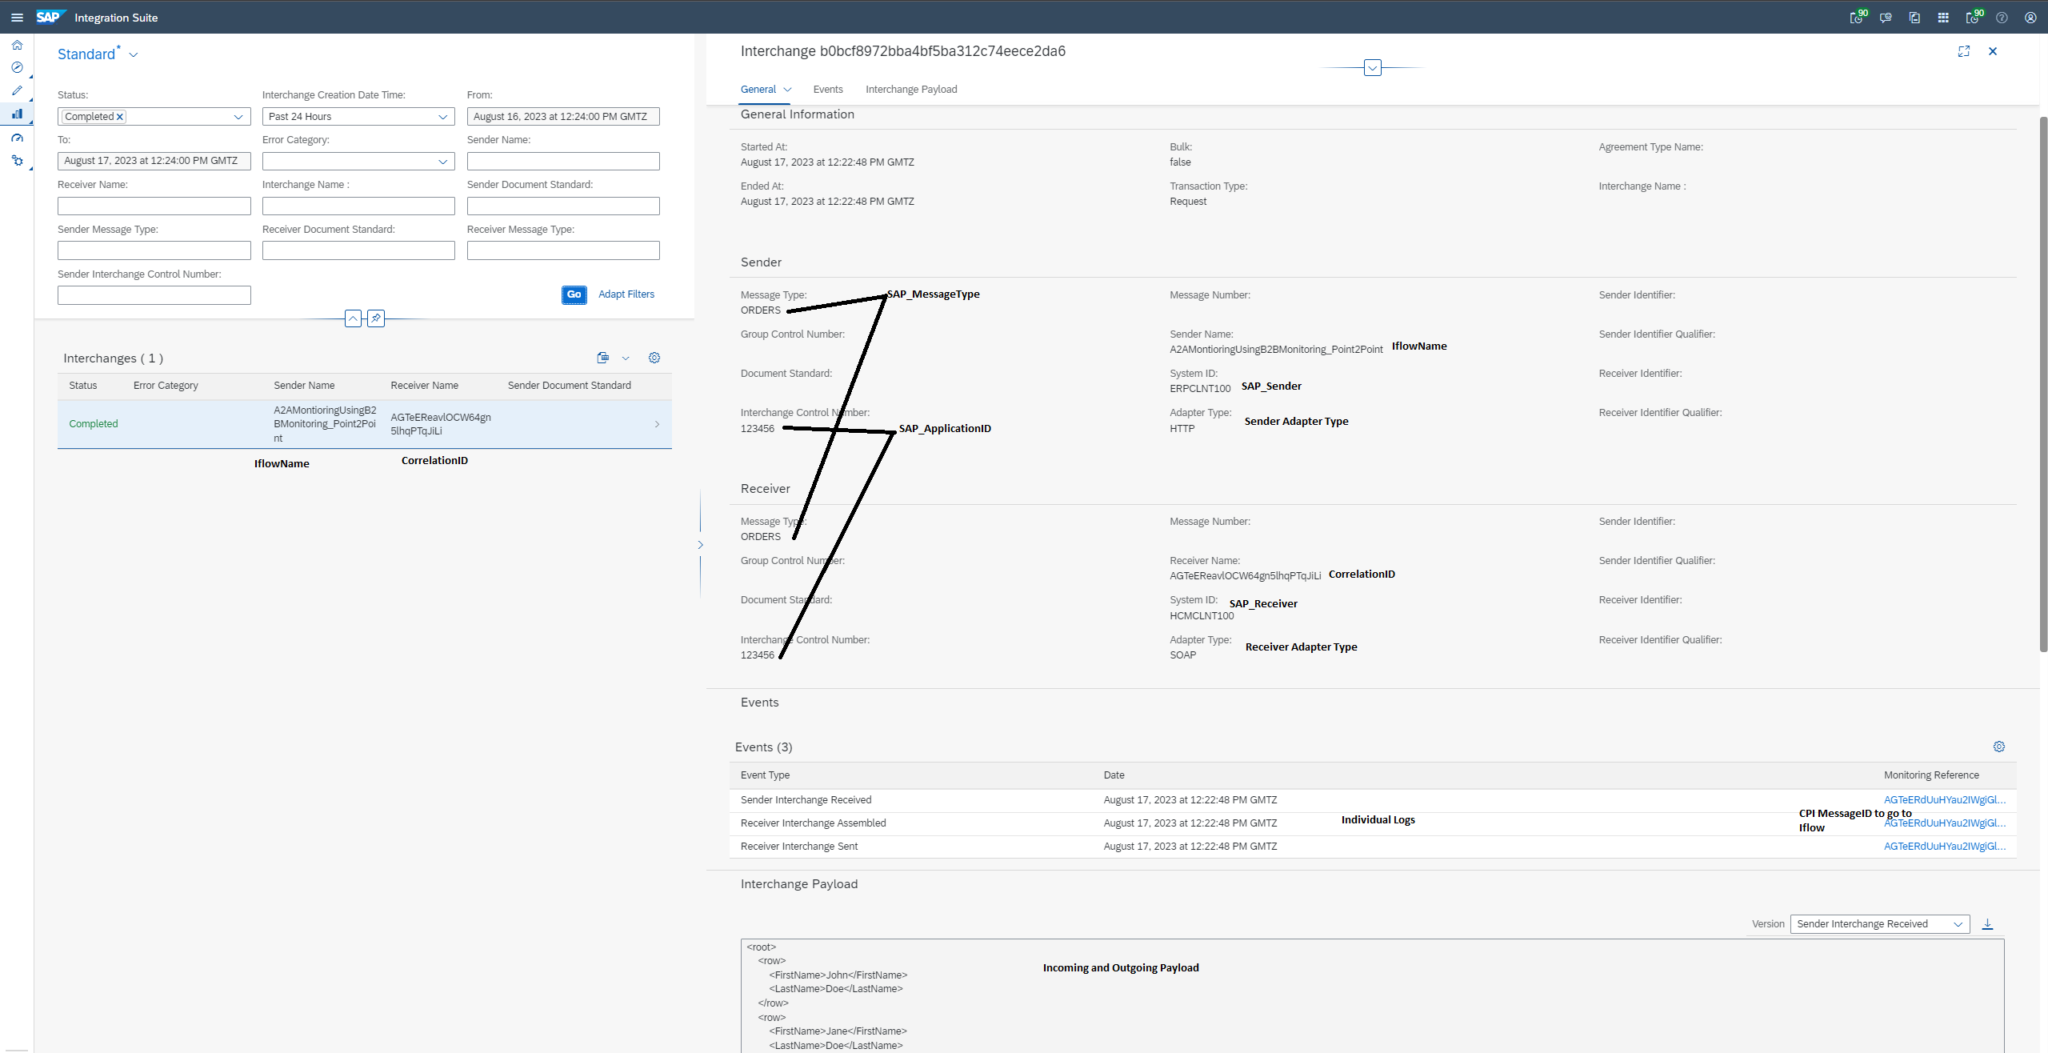The image size is (2048, 1053).
Task: Open the hamburger navigation menu
Action: tap(16, 17)
